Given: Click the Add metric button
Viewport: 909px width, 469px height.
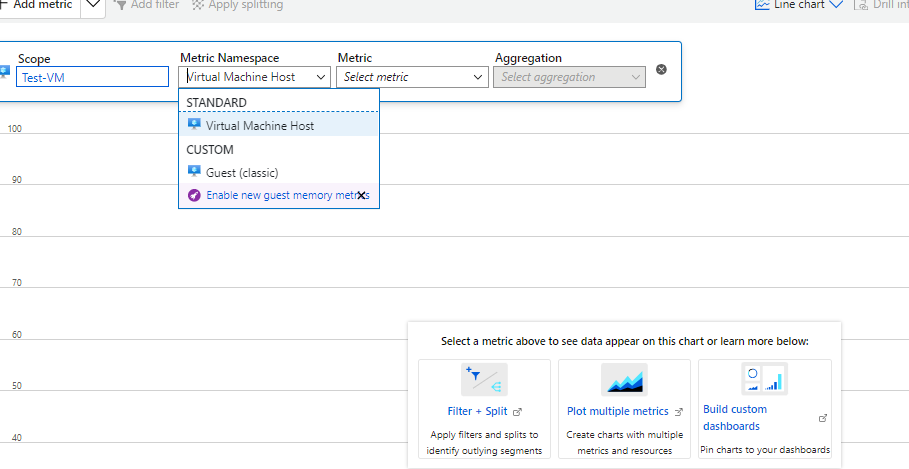Looking at the screenshot, I should (x=37, y=6).
